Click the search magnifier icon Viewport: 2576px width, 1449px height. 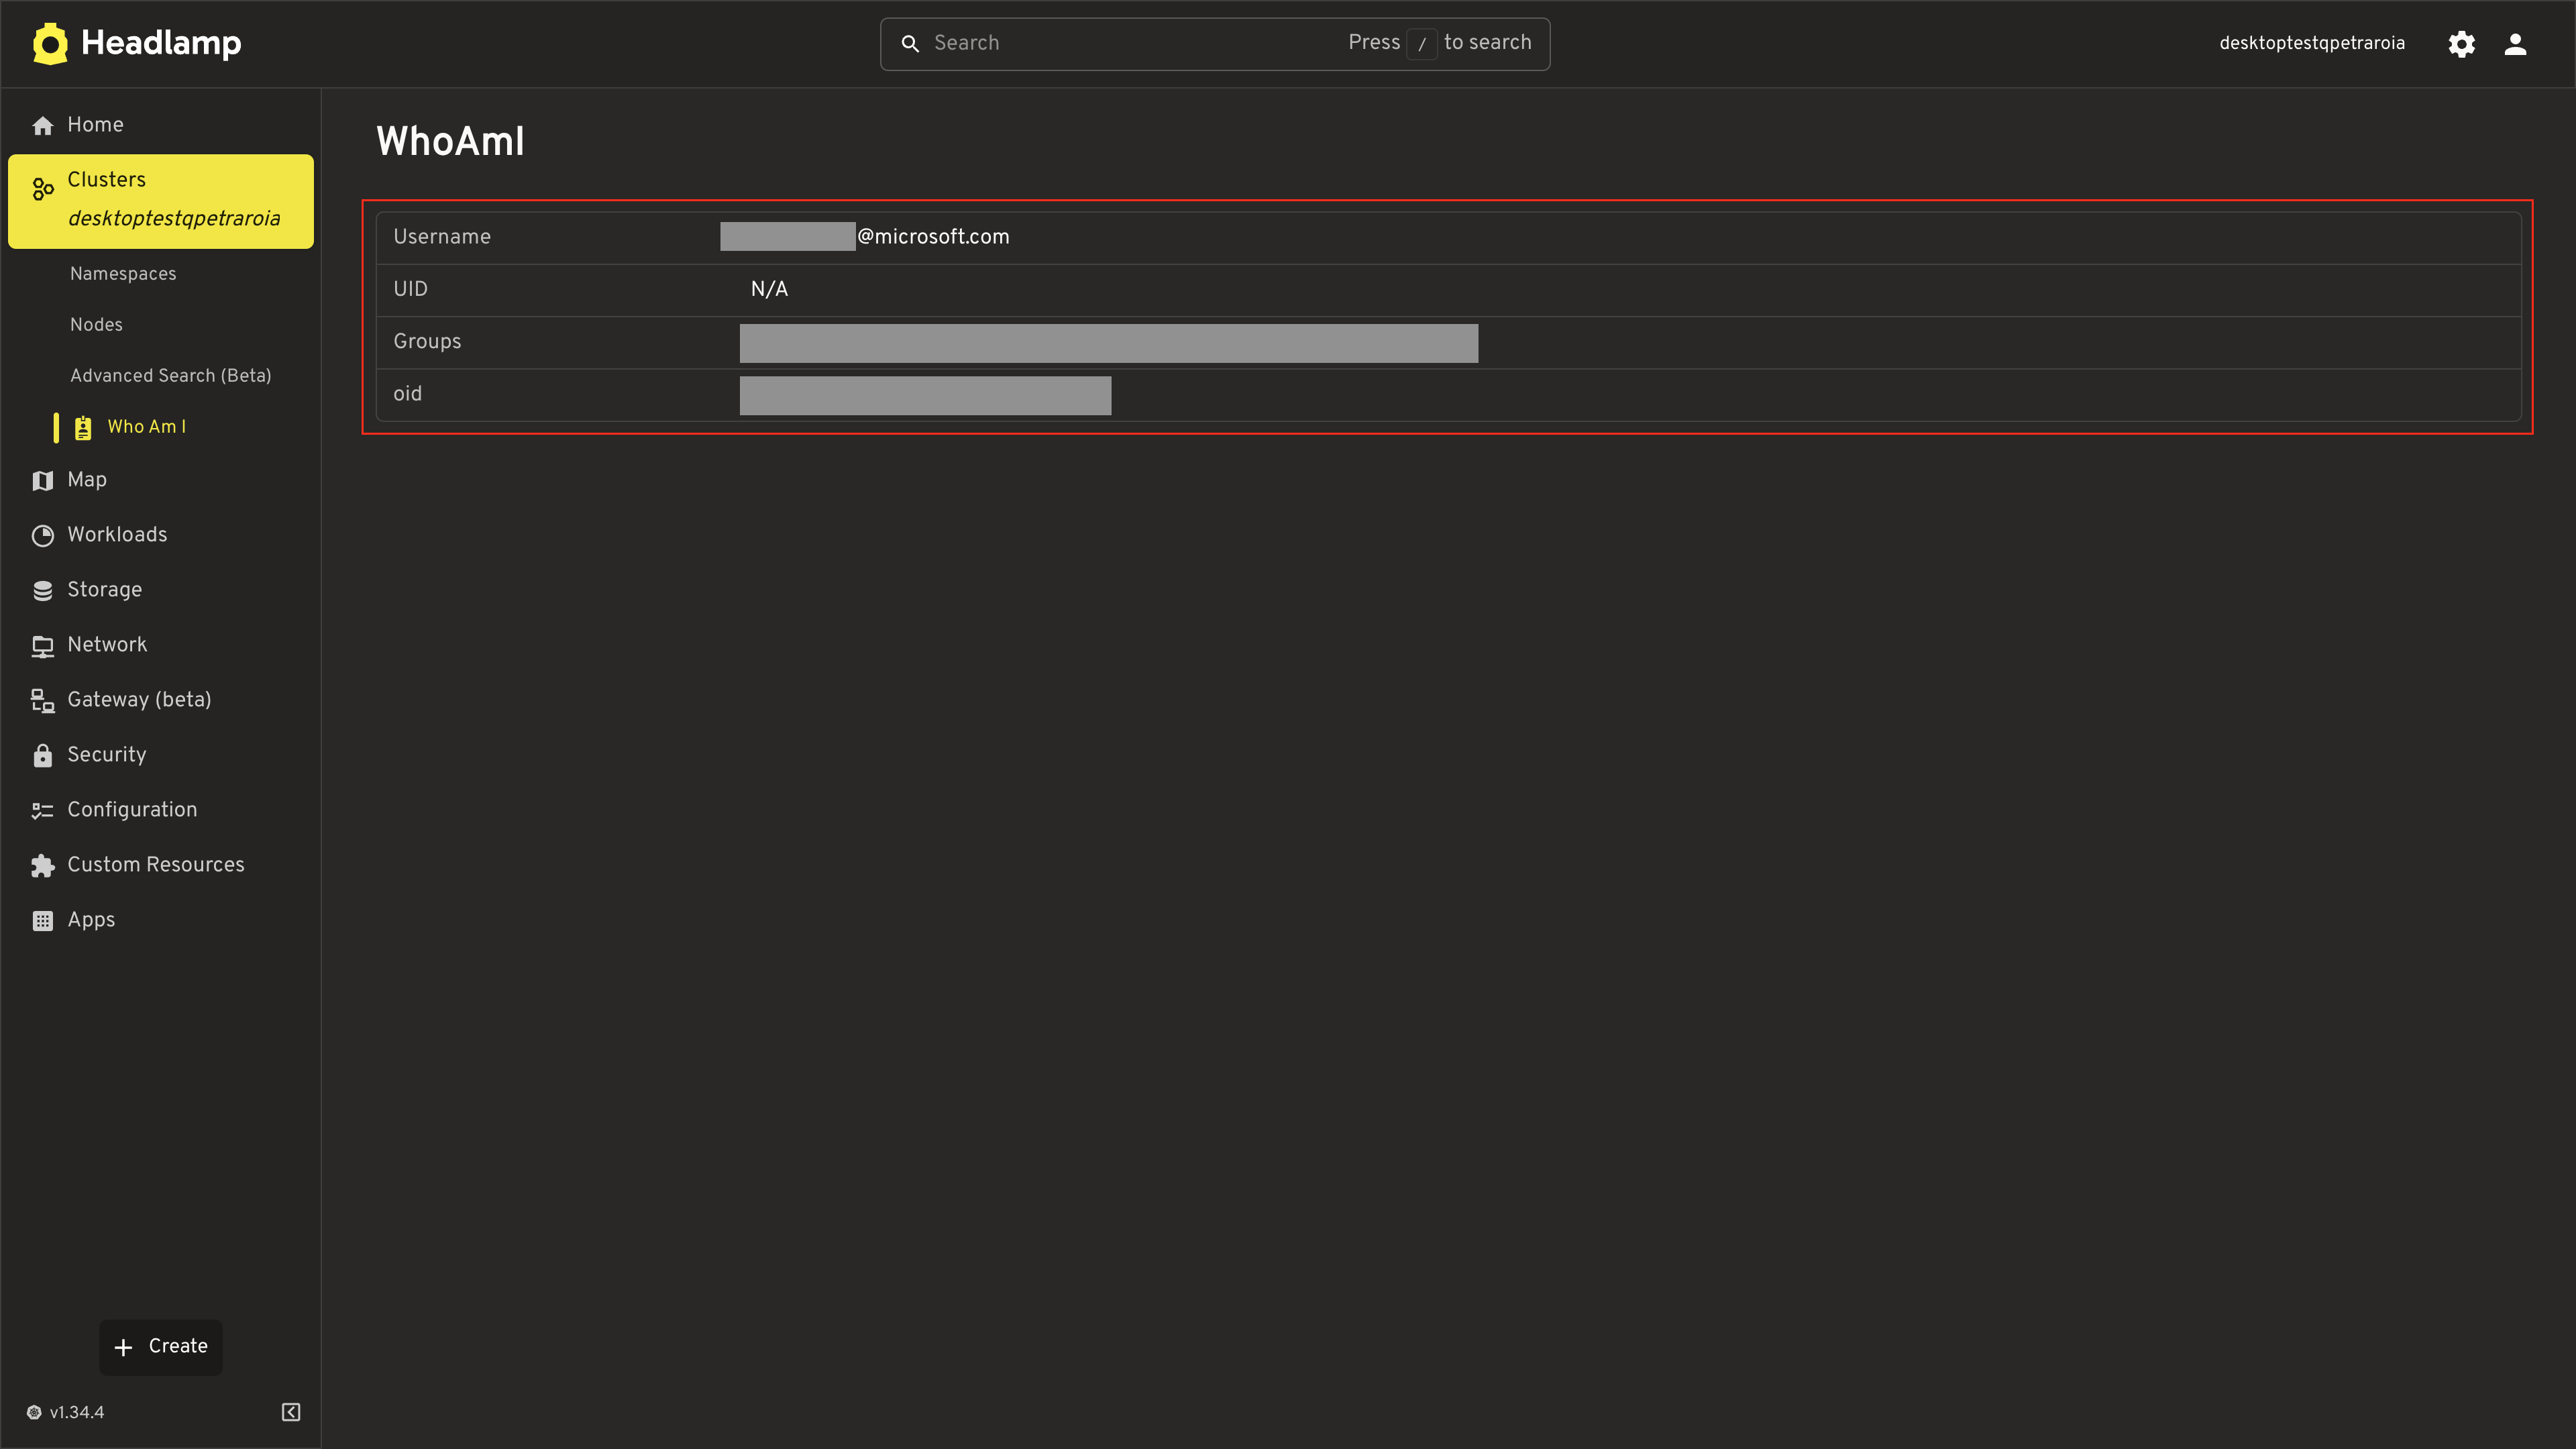click(x=910, y=43)
